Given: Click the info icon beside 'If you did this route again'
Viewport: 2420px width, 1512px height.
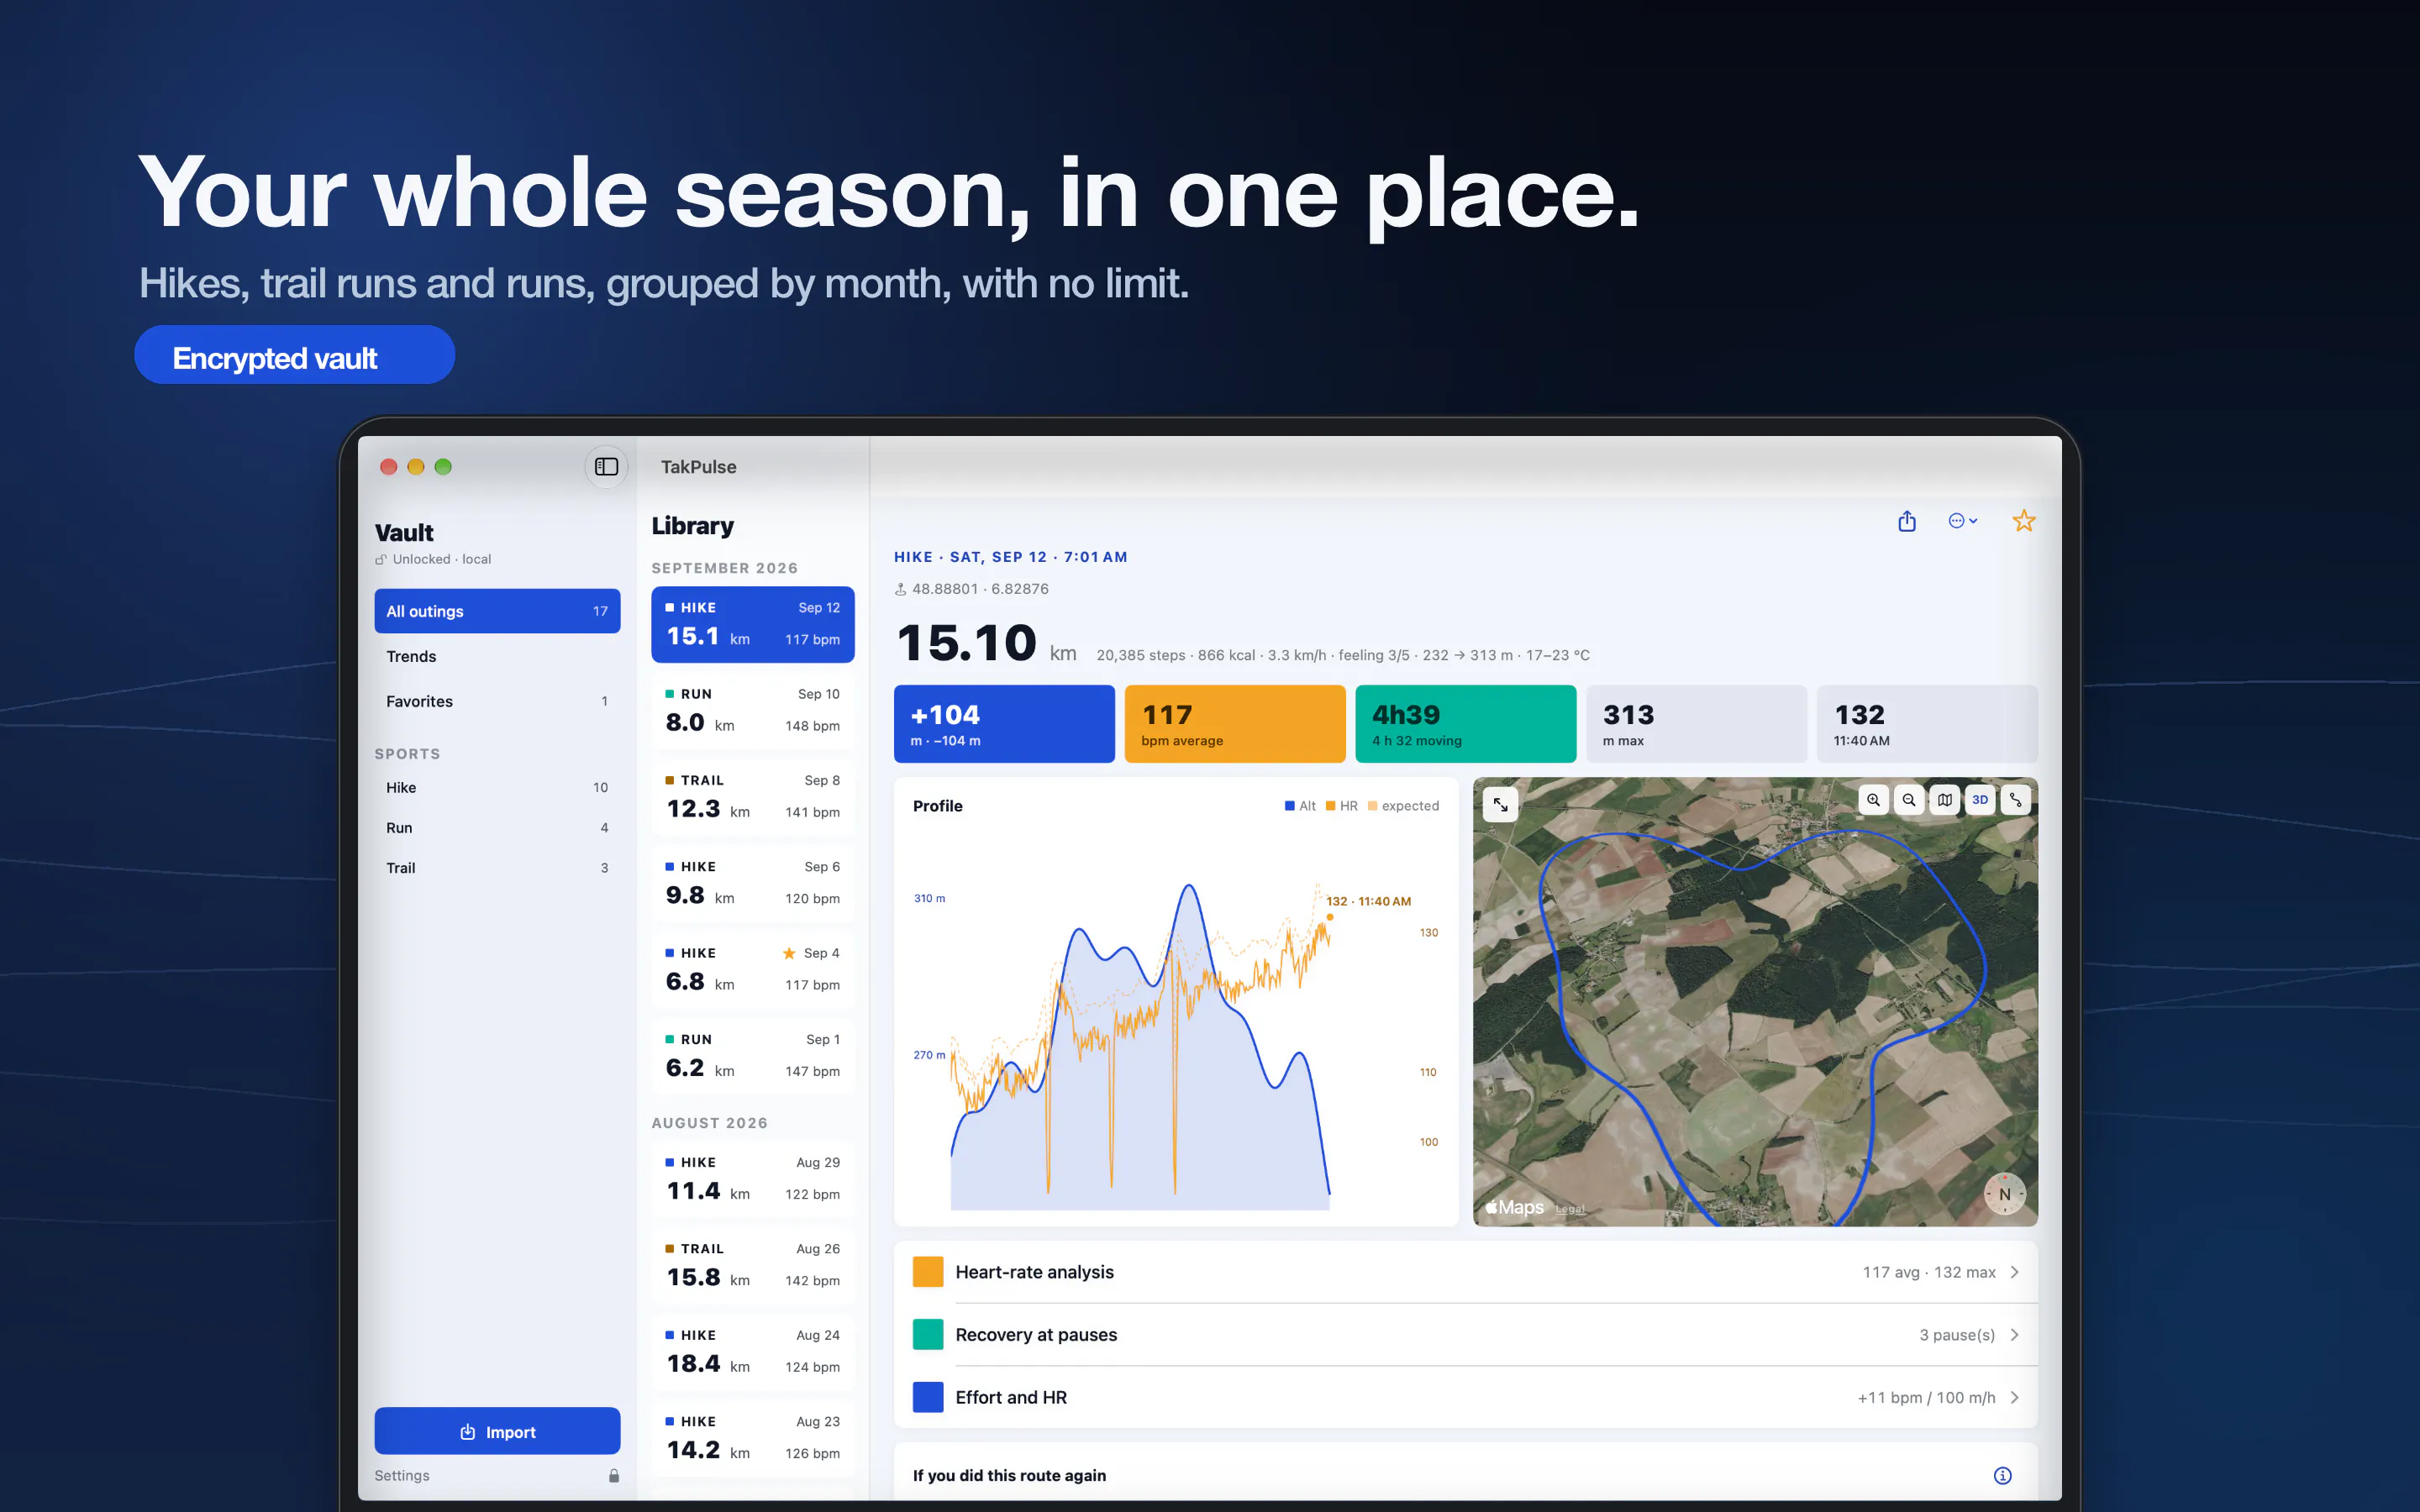Looking at the screenshot, I should click(x=2002, y=1475).
